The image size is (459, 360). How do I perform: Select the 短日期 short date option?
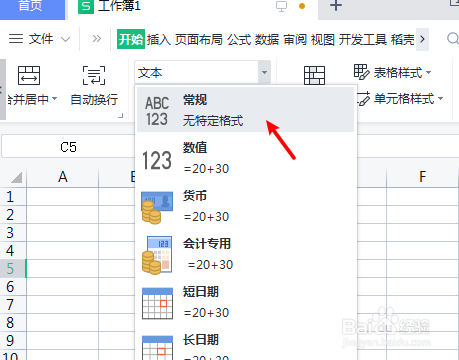click(x=245, y=302)
